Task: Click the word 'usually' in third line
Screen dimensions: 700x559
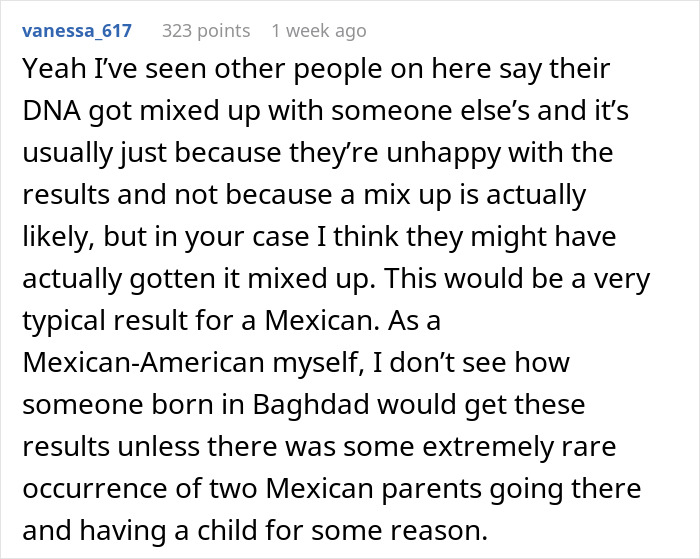Action: click(68, 153)
